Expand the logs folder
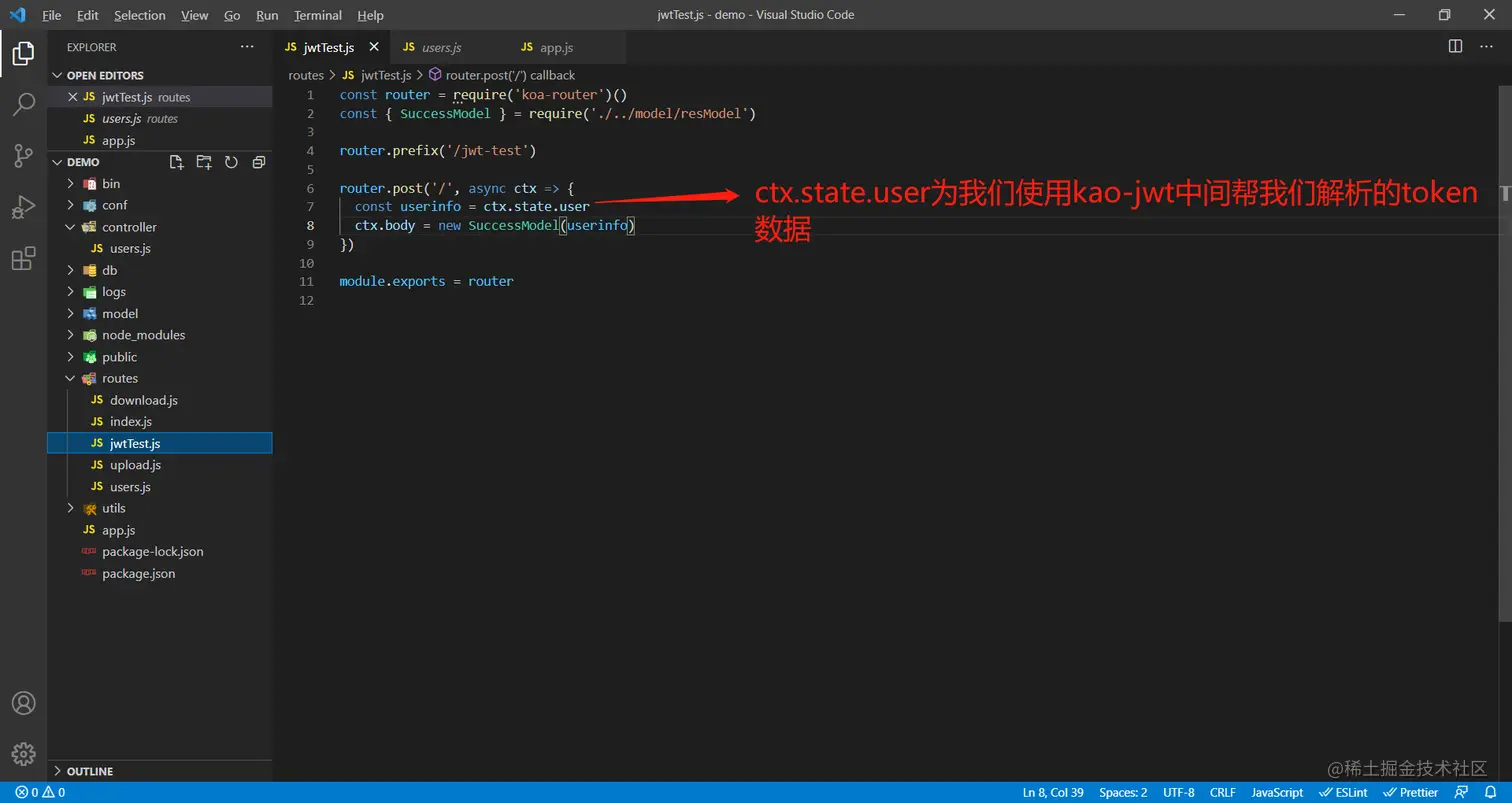Image resolution: width=1512 pixels, height=803 pixels. click(160, 292)
